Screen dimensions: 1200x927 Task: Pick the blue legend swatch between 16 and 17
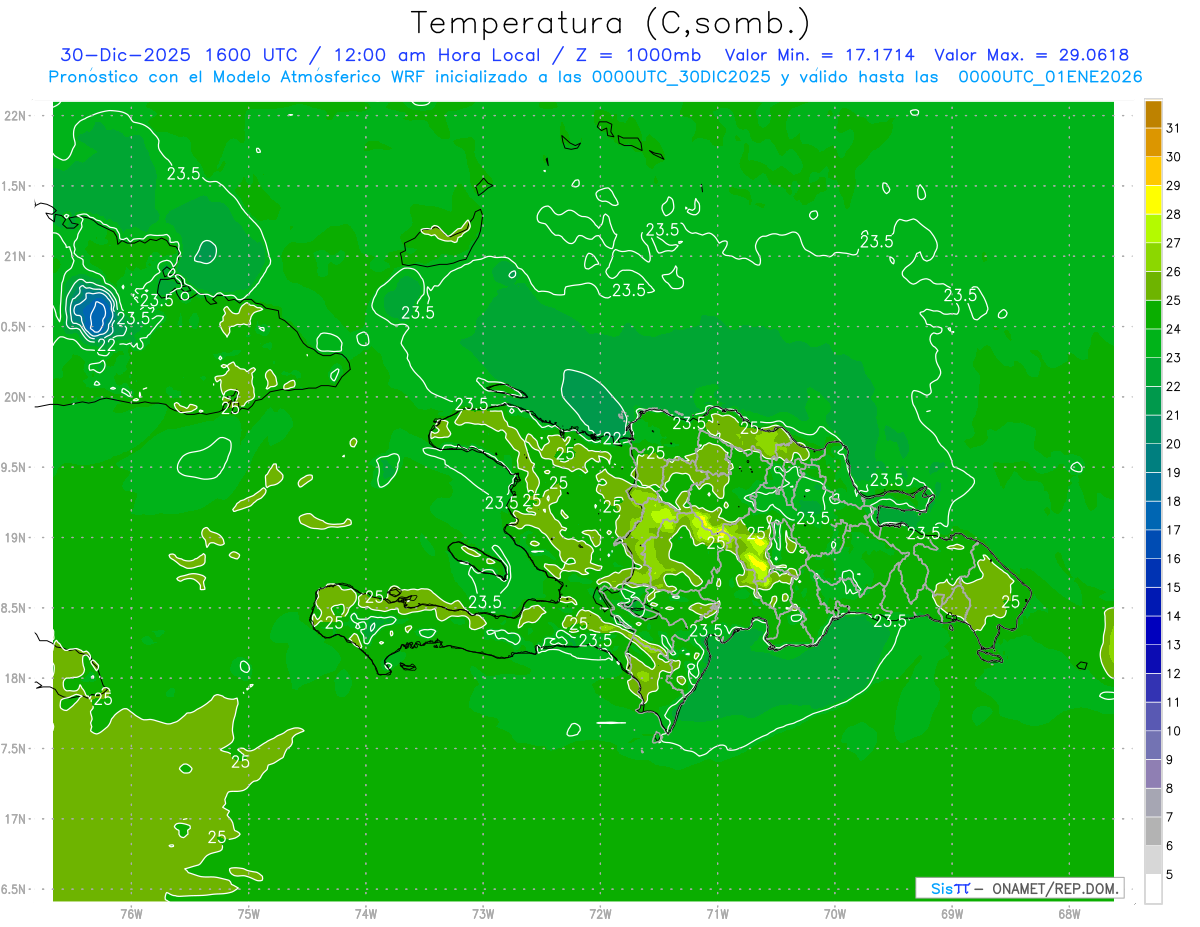[x=1153, y=544]
